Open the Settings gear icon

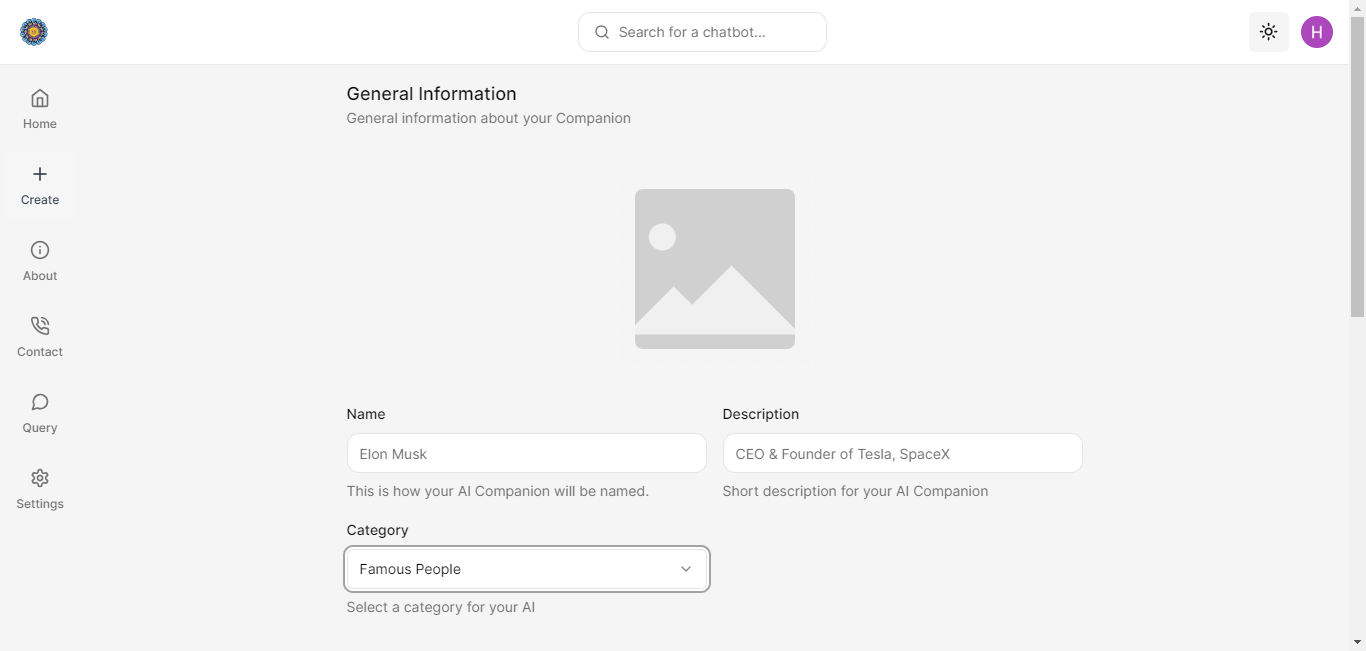pos(40,478)
